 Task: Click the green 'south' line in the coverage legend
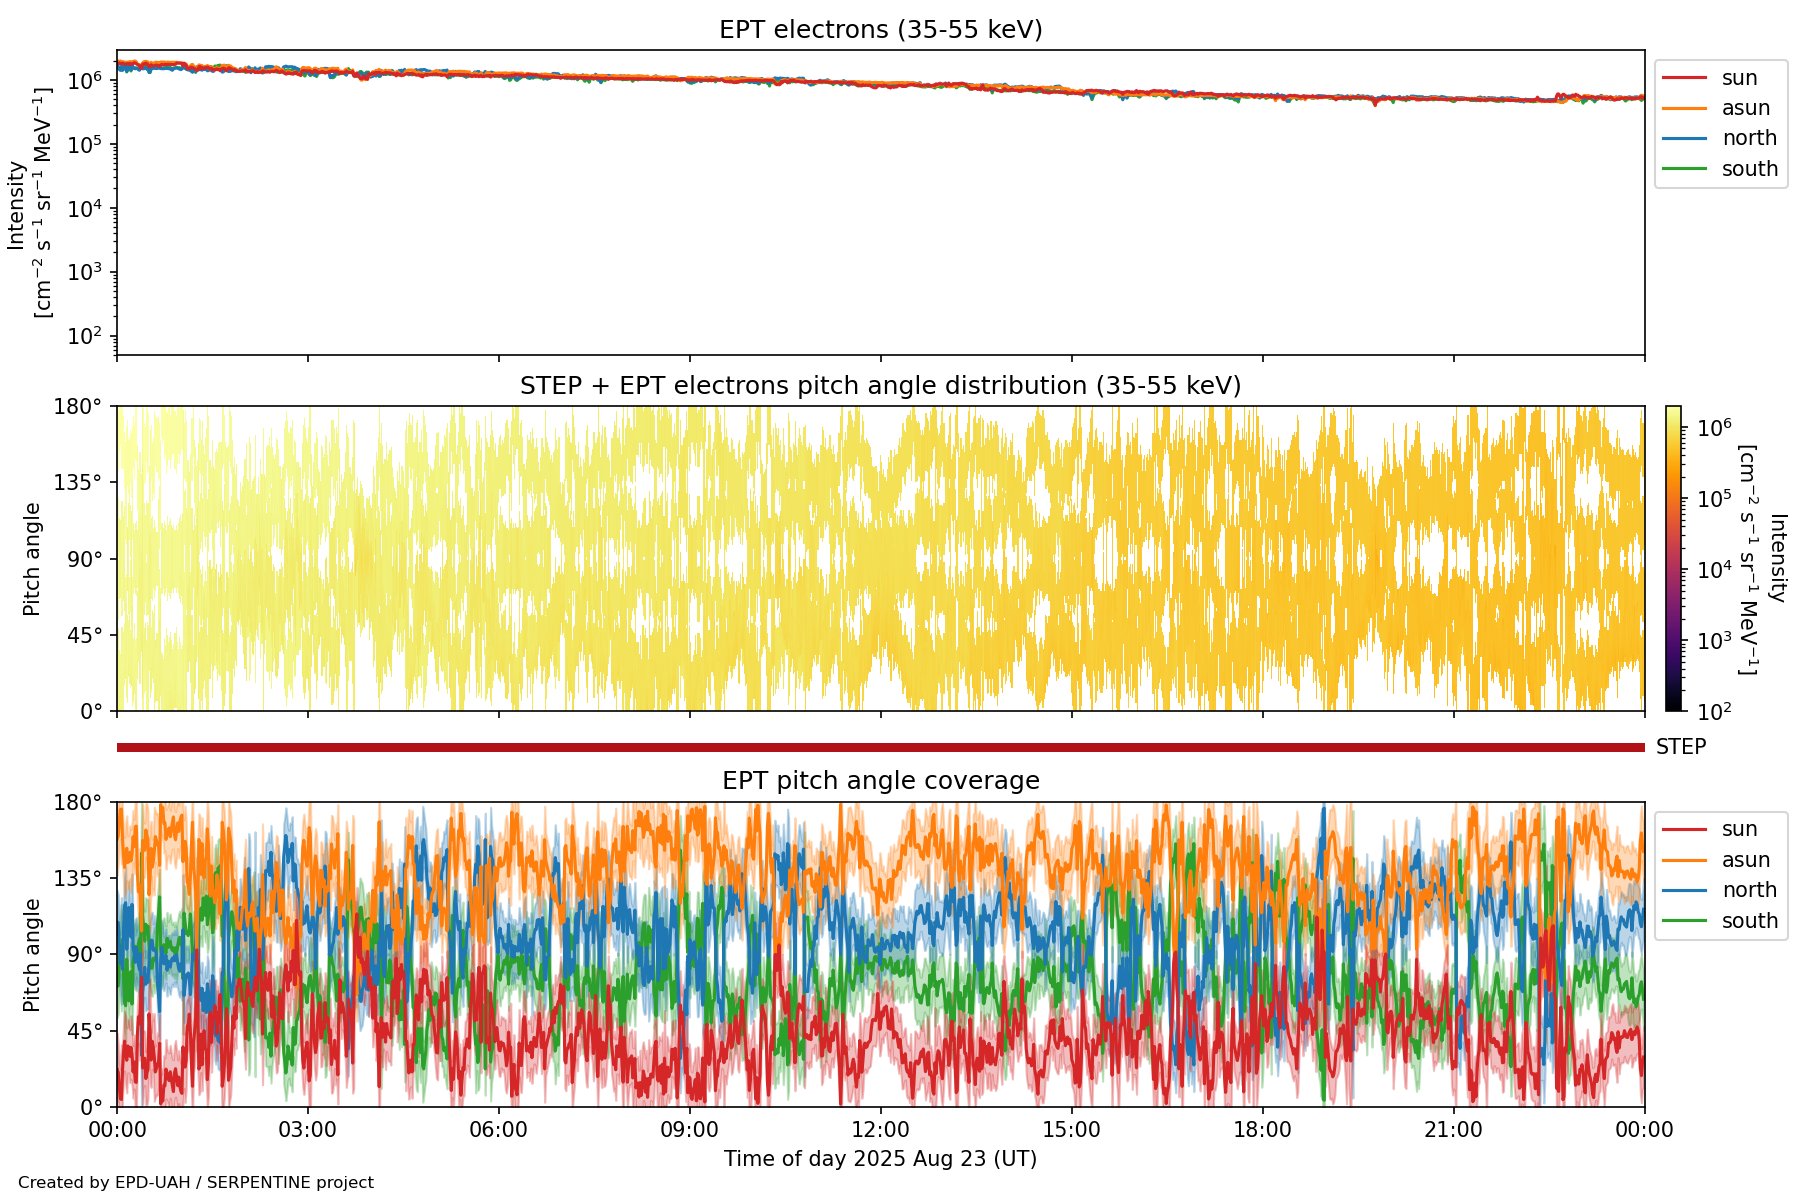(x=1684, y=921)
